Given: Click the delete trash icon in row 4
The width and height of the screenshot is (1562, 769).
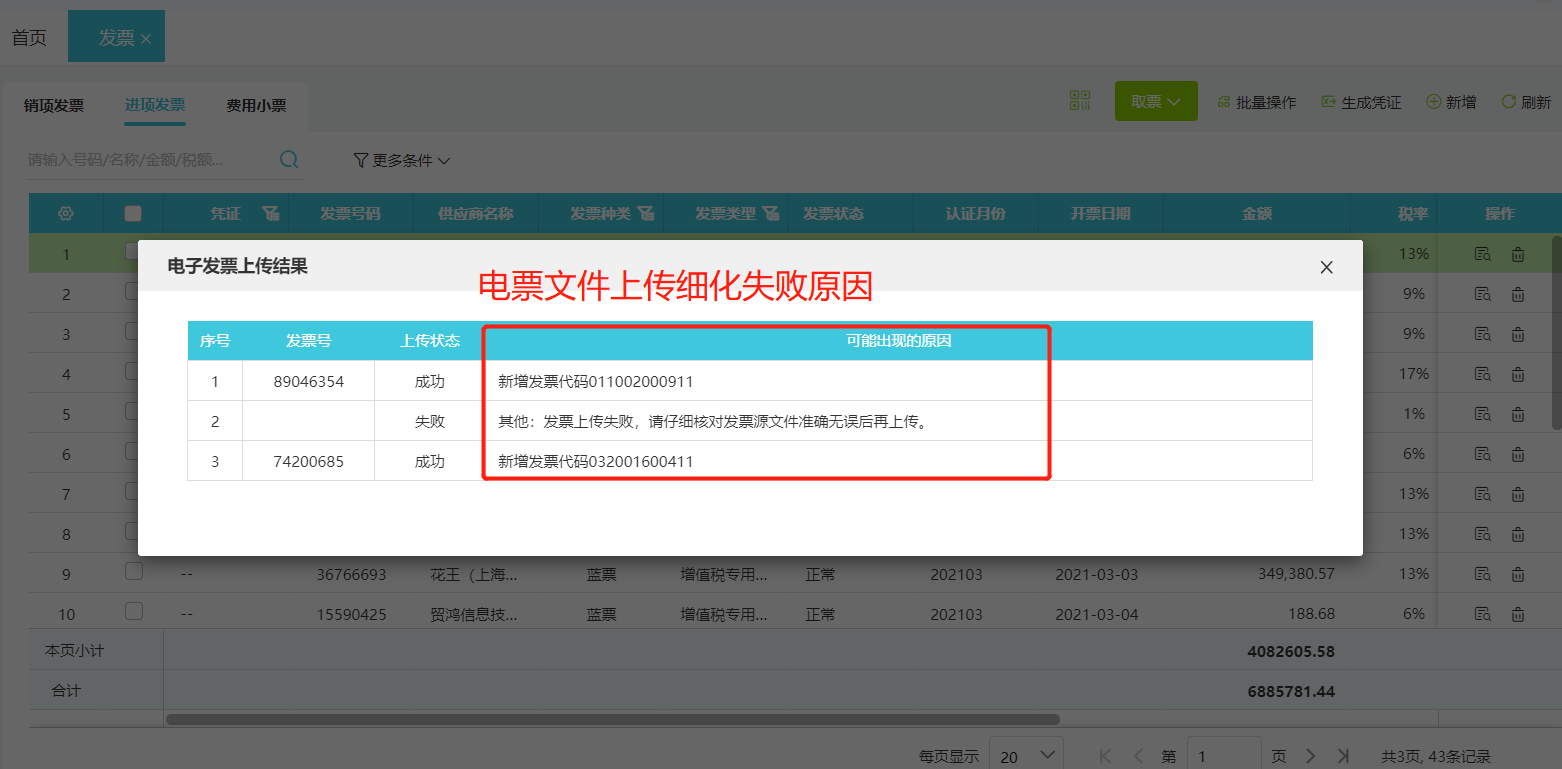Looking at the screenshot, I should tap(1518, 374).
